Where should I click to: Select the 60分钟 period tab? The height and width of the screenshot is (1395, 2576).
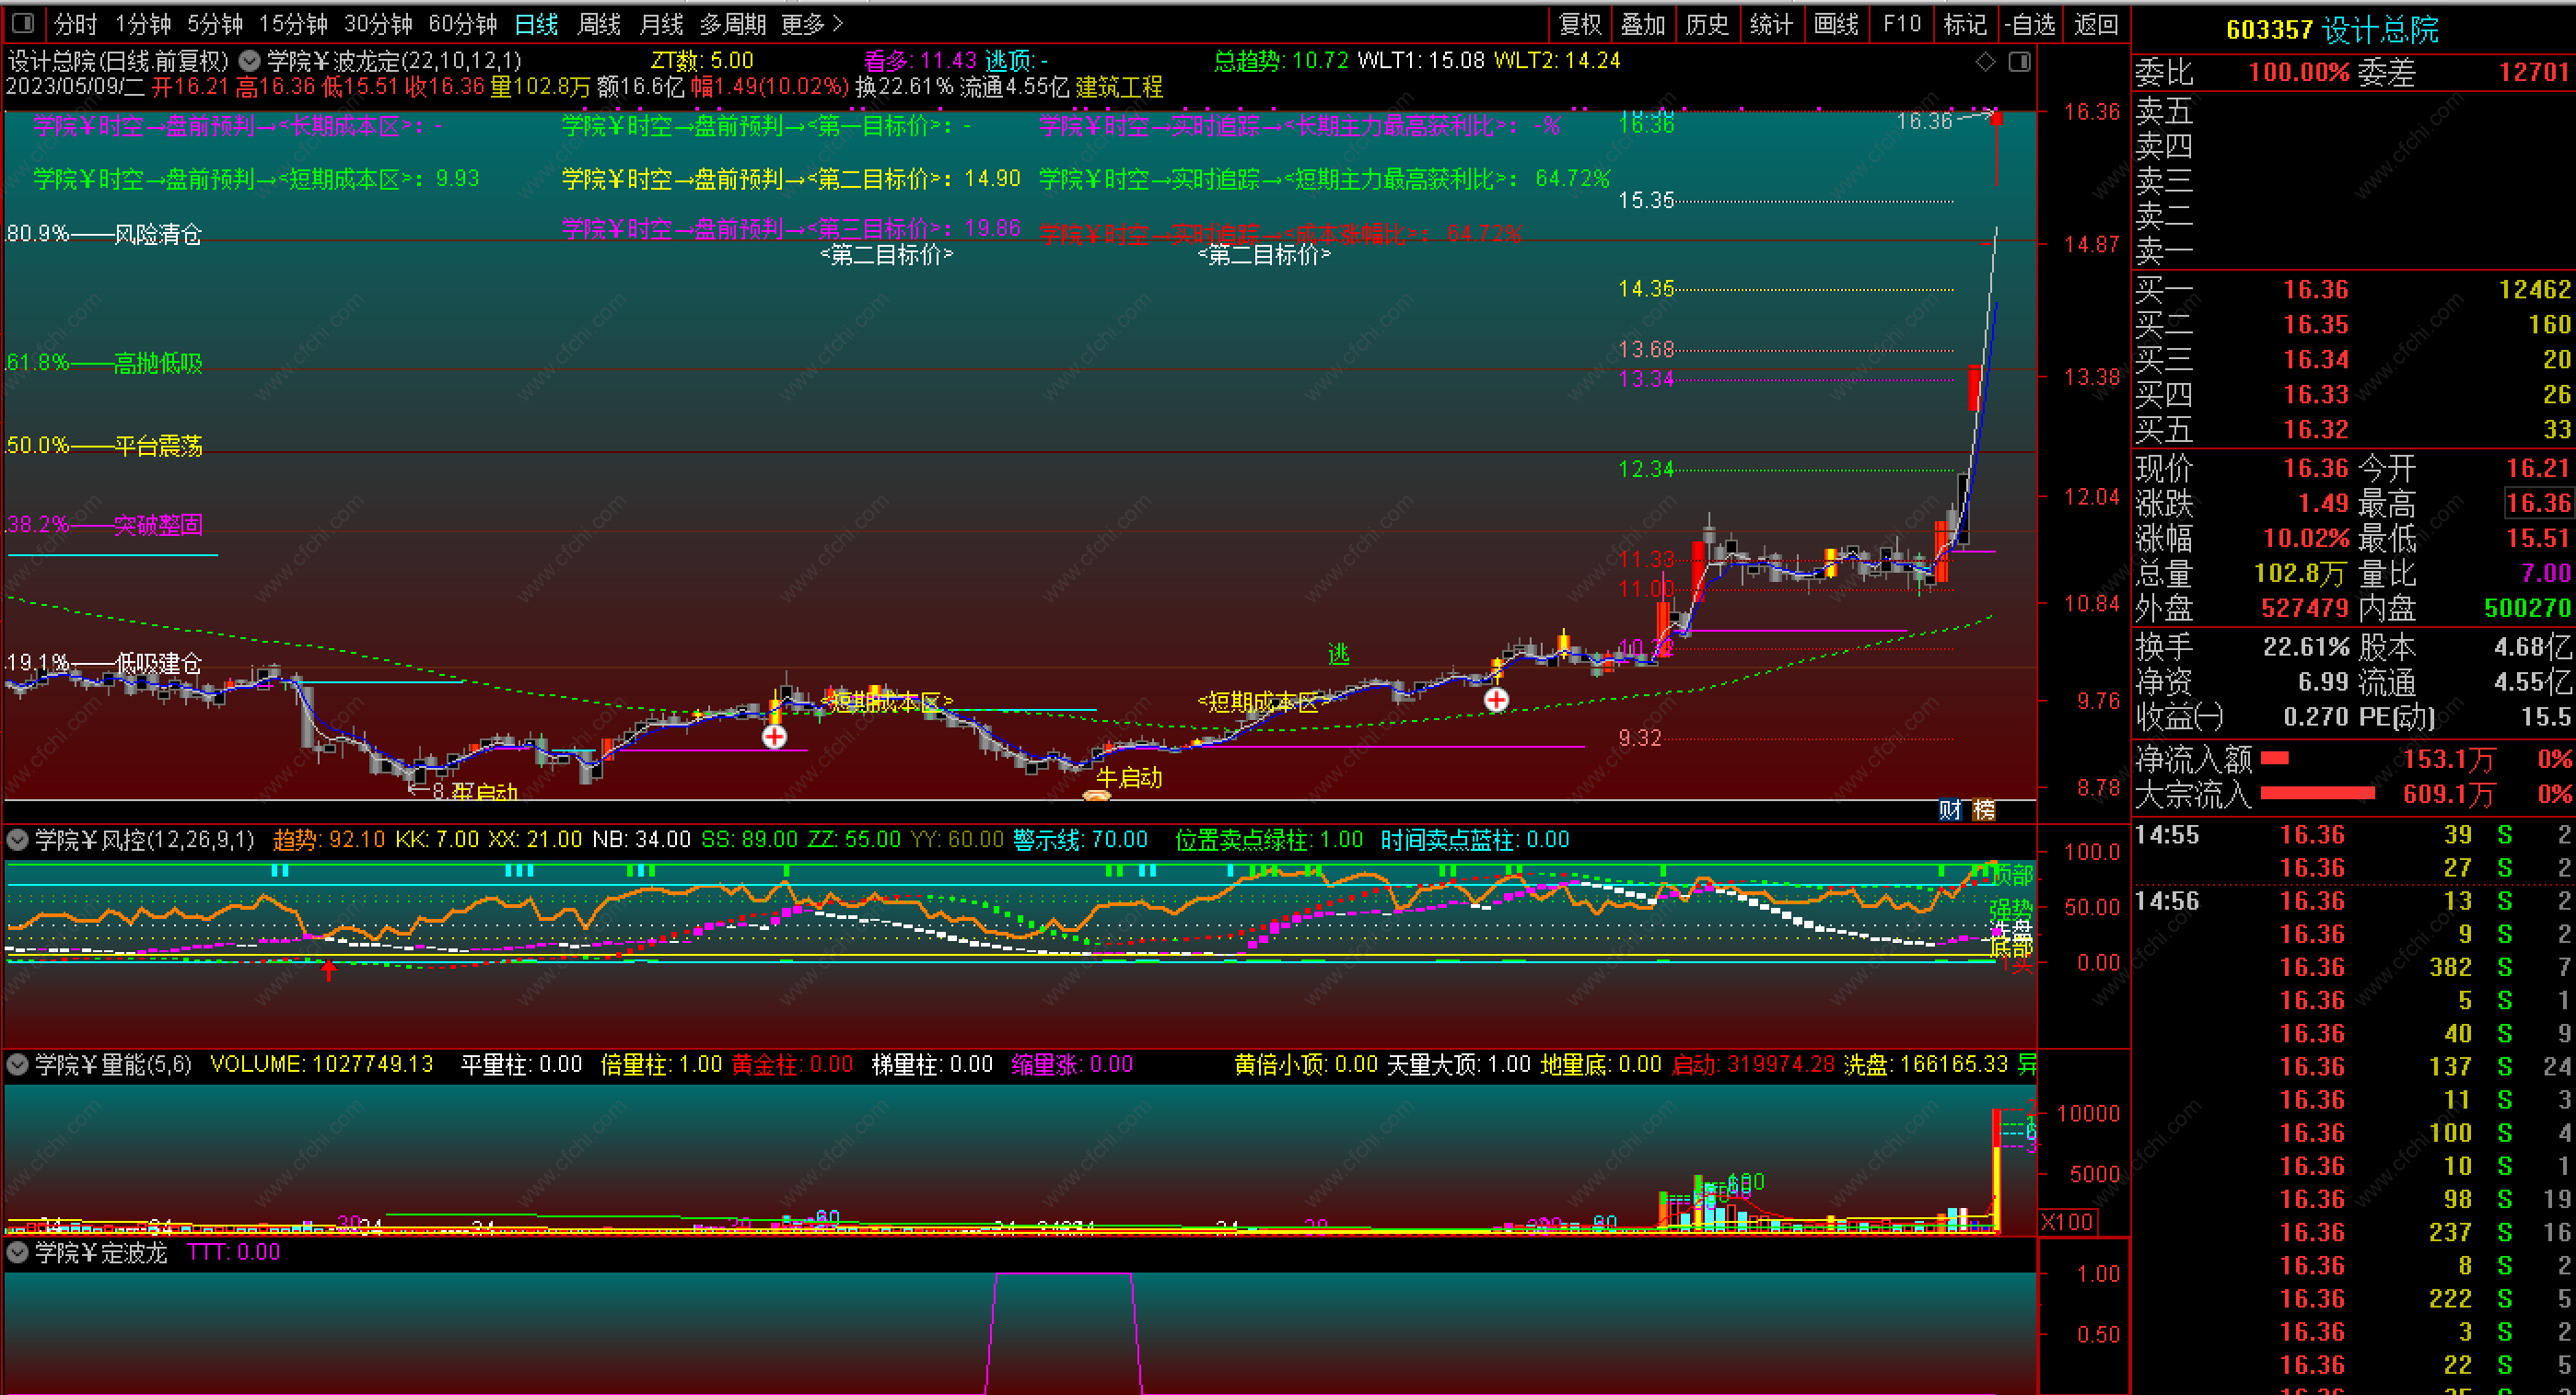(x=462, y=23)
